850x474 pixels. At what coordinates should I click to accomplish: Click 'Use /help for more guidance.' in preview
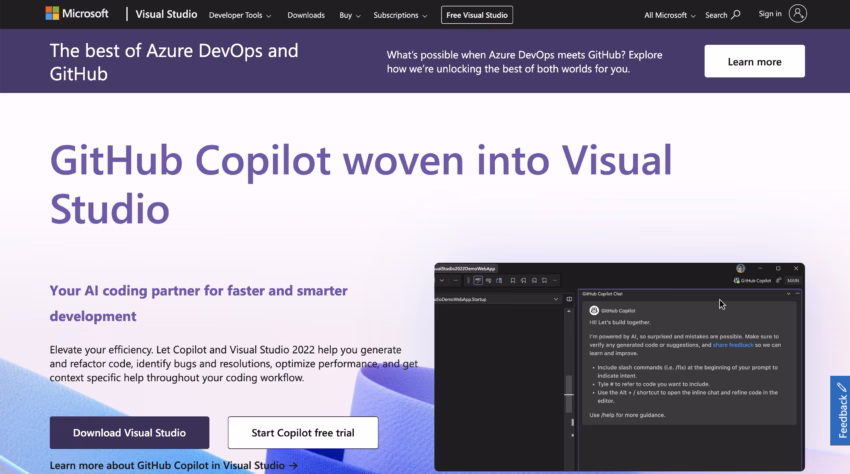(x=627, y=415)
